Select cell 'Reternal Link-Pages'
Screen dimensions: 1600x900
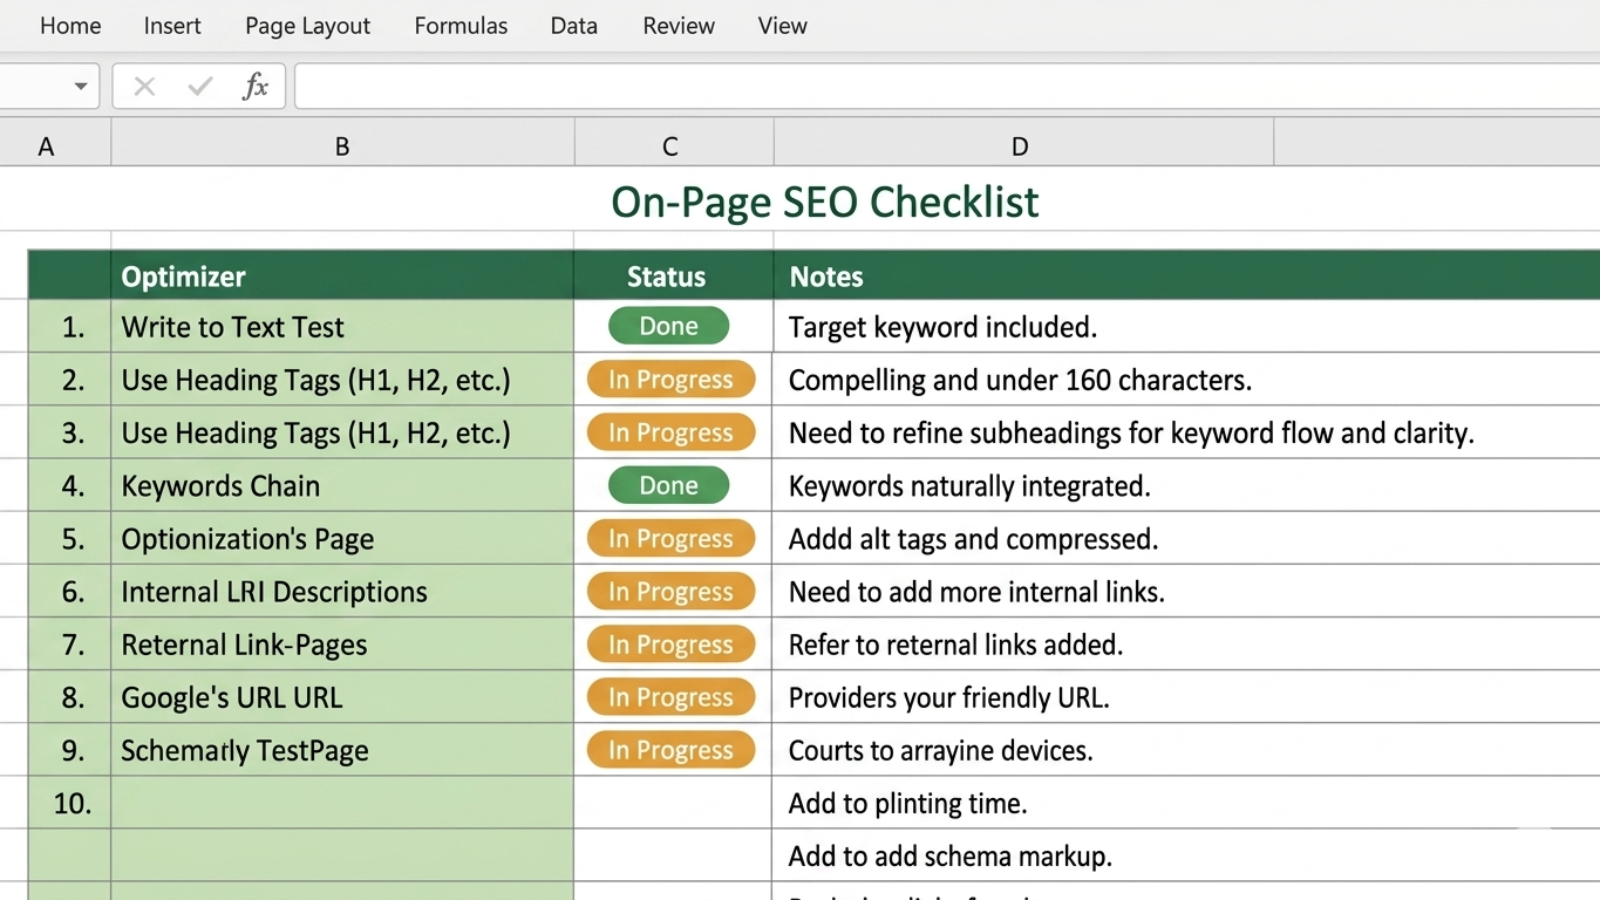pyautogui.click(x=342, y=645)
